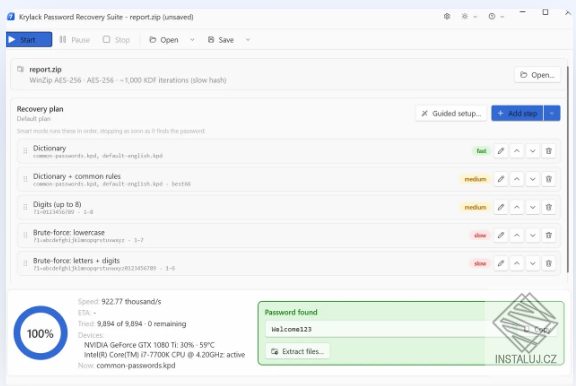Click the Speed value 922.77 thousand/s
Viewport: 576px width, 386px height.
(x=131, y=302)
